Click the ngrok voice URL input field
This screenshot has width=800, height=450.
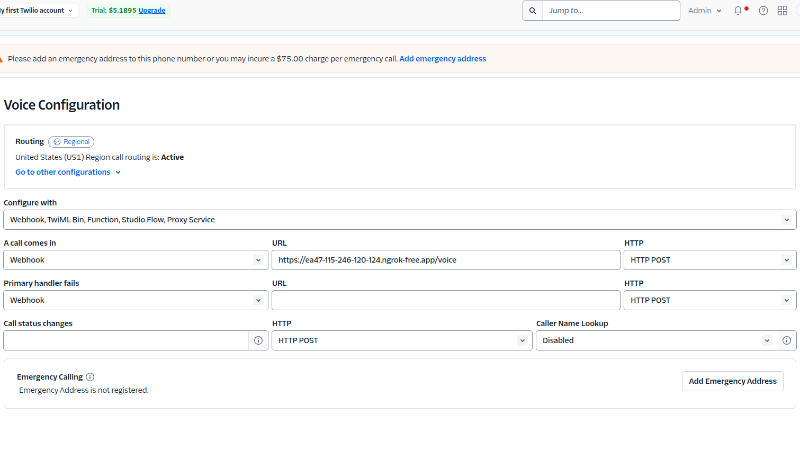(x=445, y=260)
